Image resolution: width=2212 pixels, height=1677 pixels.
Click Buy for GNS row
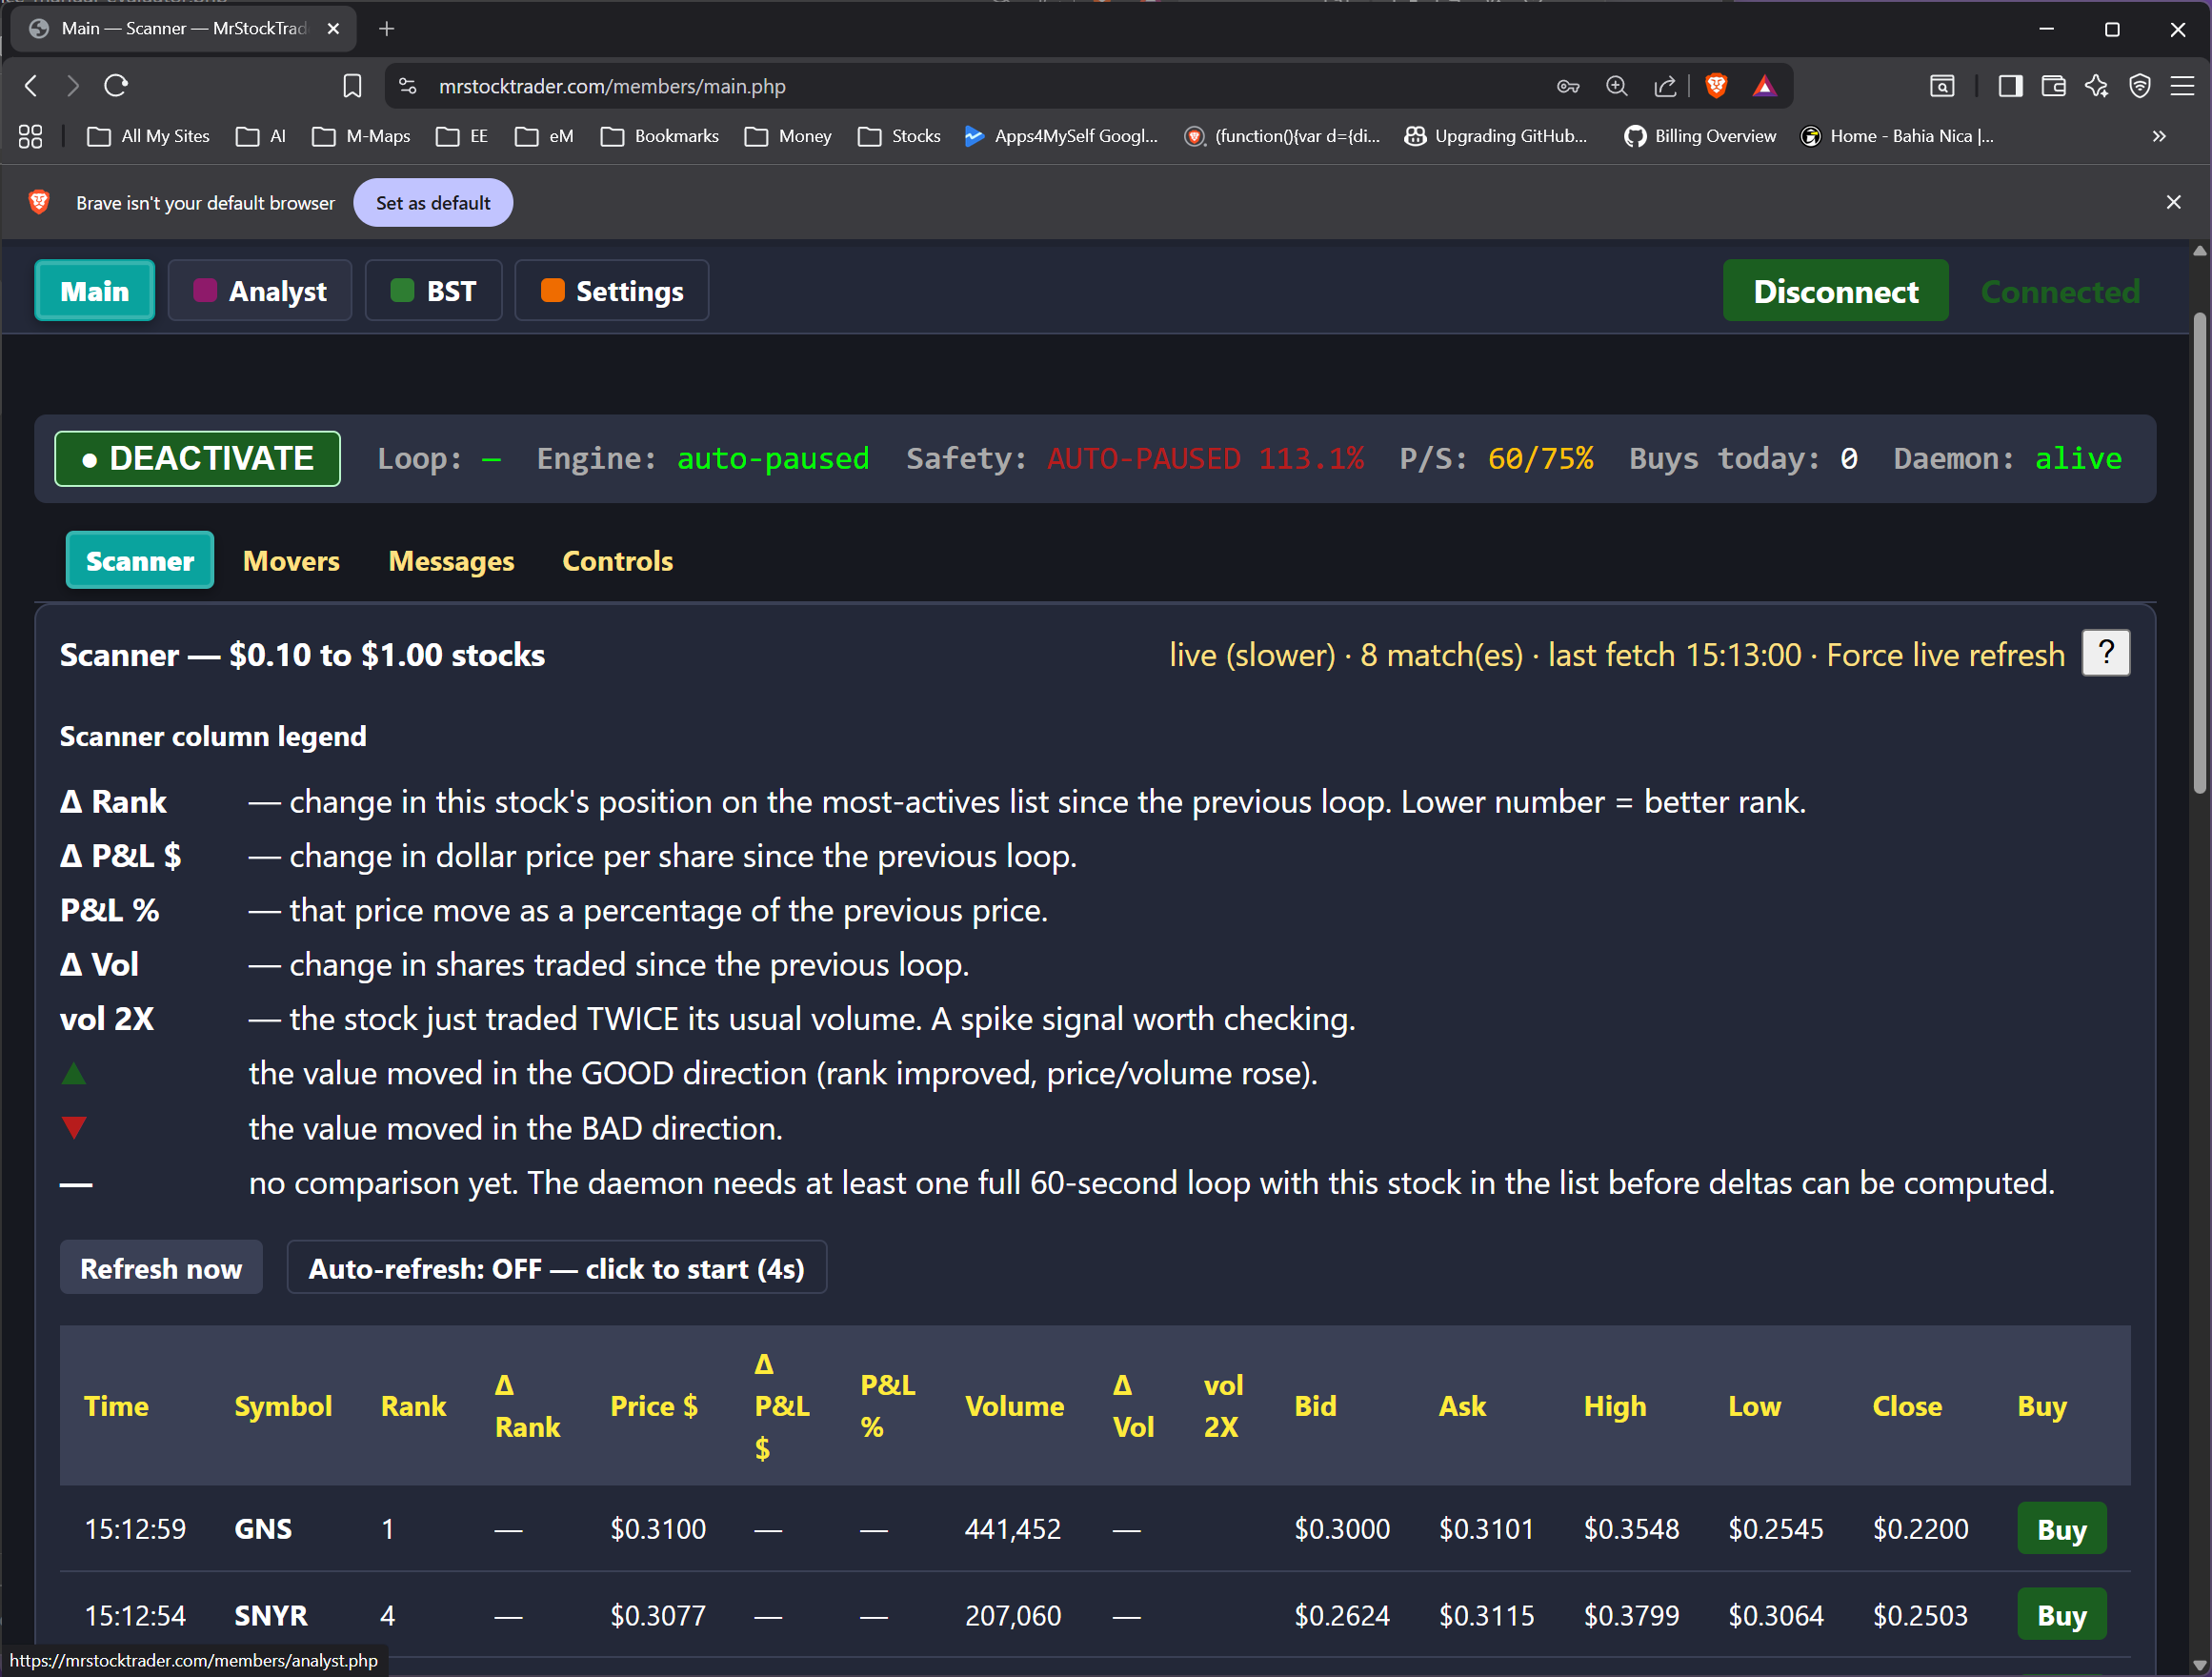coord(2062,1529)
